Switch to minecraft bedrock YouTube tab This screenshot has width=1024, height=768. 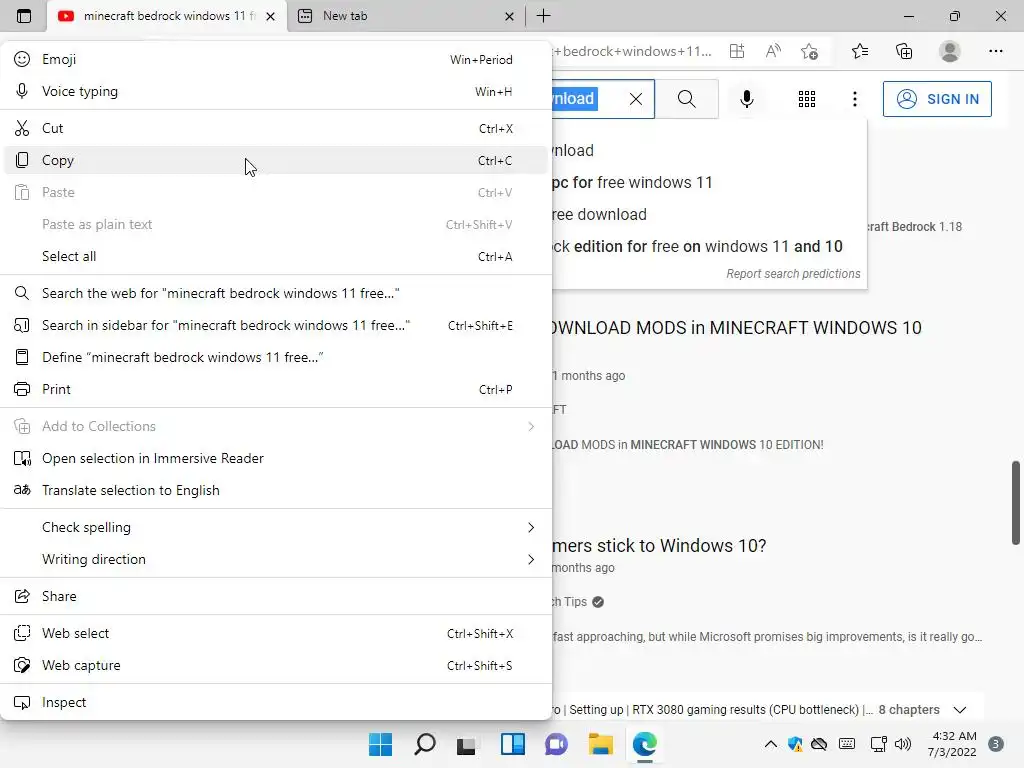pyautogui.click(x=167, y=16)
